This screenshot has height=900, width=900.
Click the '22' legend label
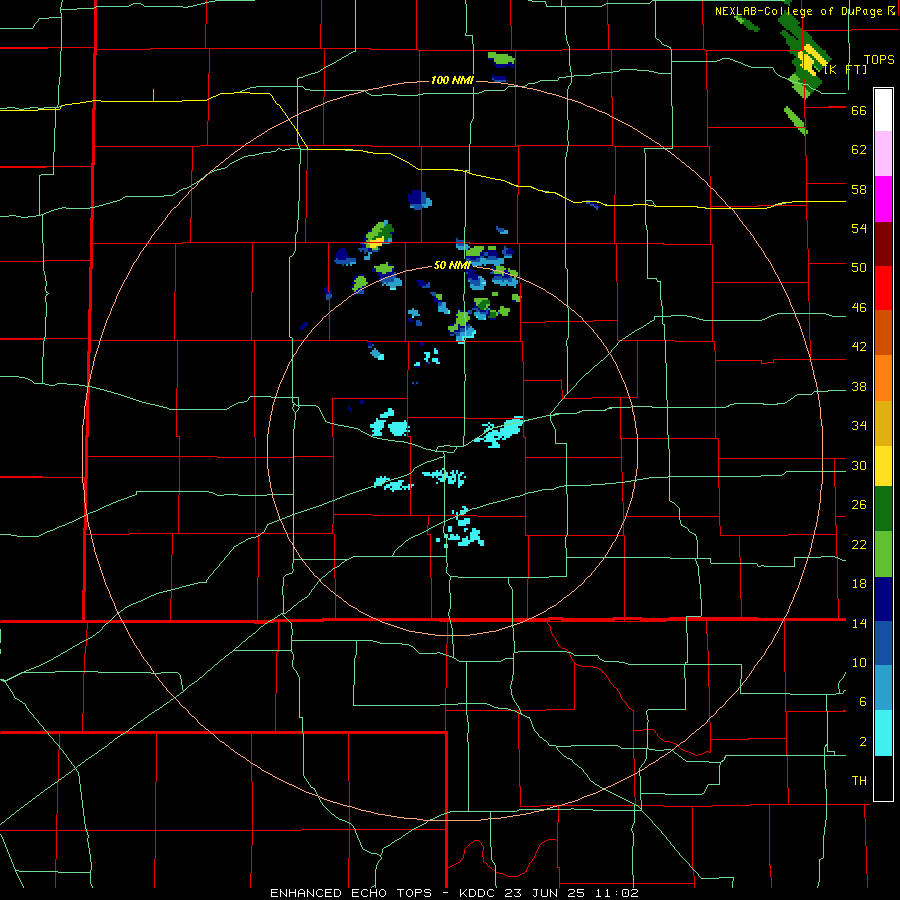[x=859, y=545]
